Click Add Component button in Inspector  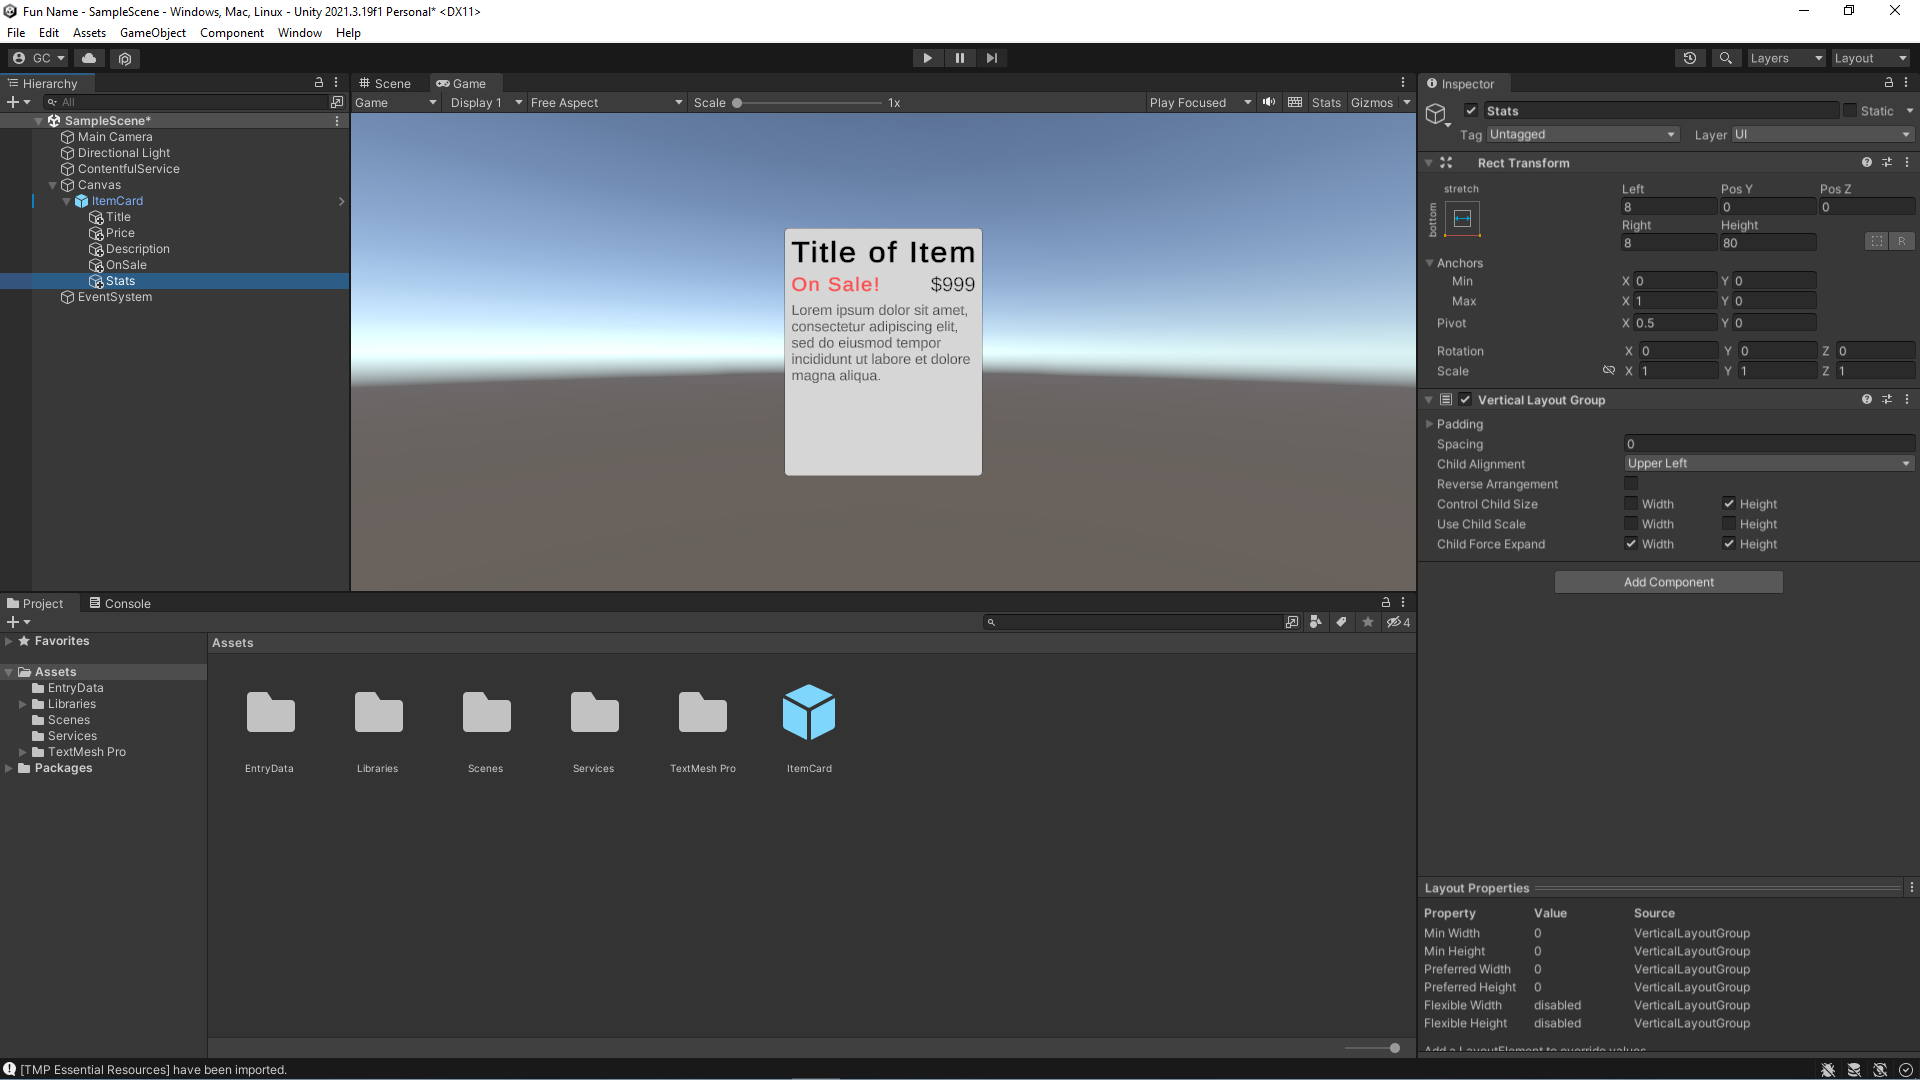(x=1667, y=582)
